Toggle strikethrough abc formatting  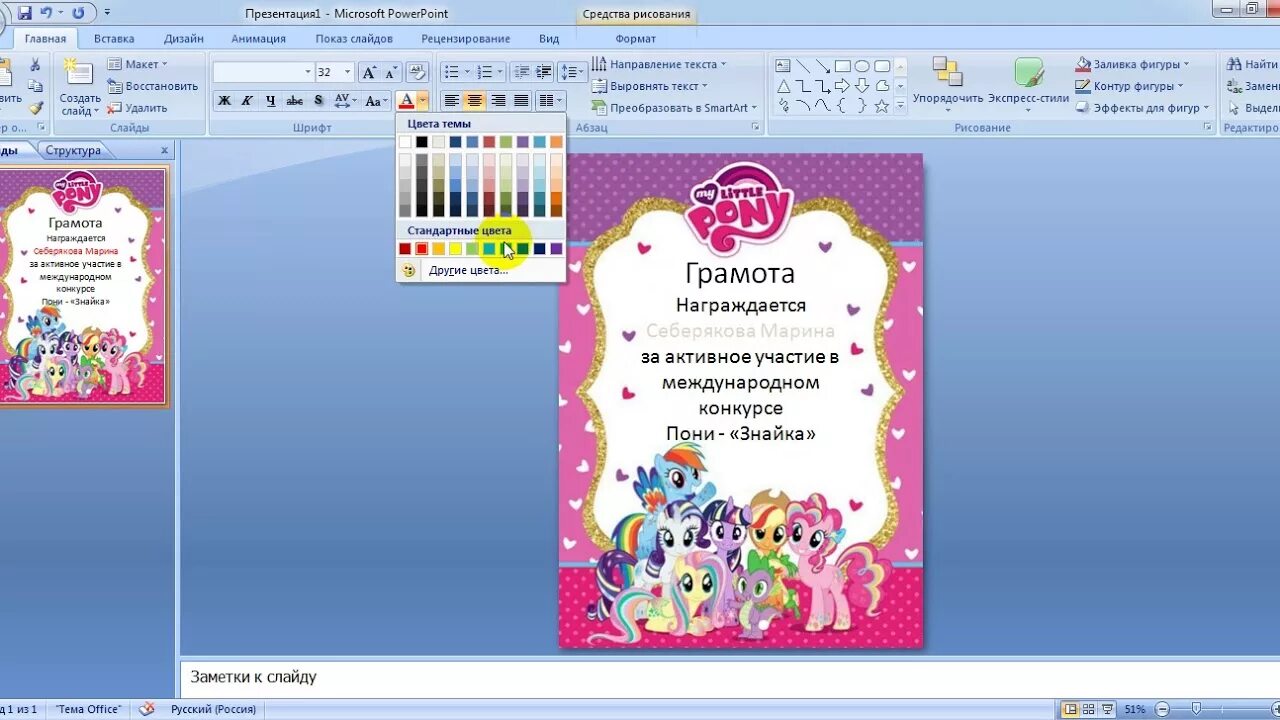click(294, 101)
